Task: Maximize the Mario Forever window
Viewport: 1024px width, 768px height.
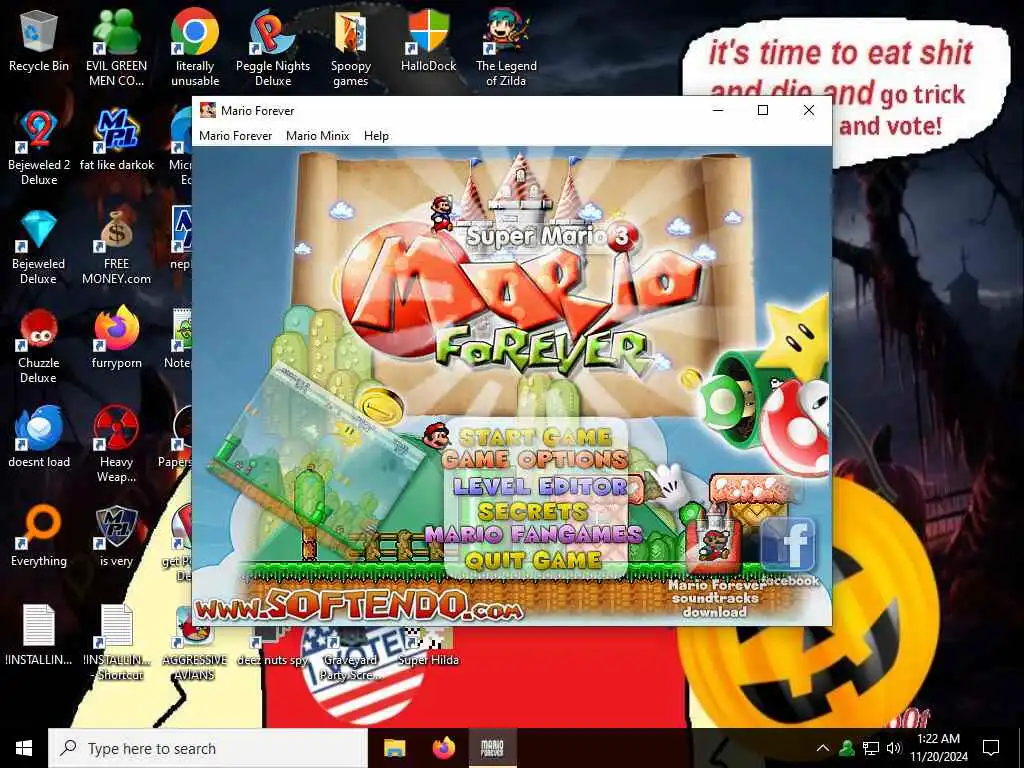Action: point(763,110)
